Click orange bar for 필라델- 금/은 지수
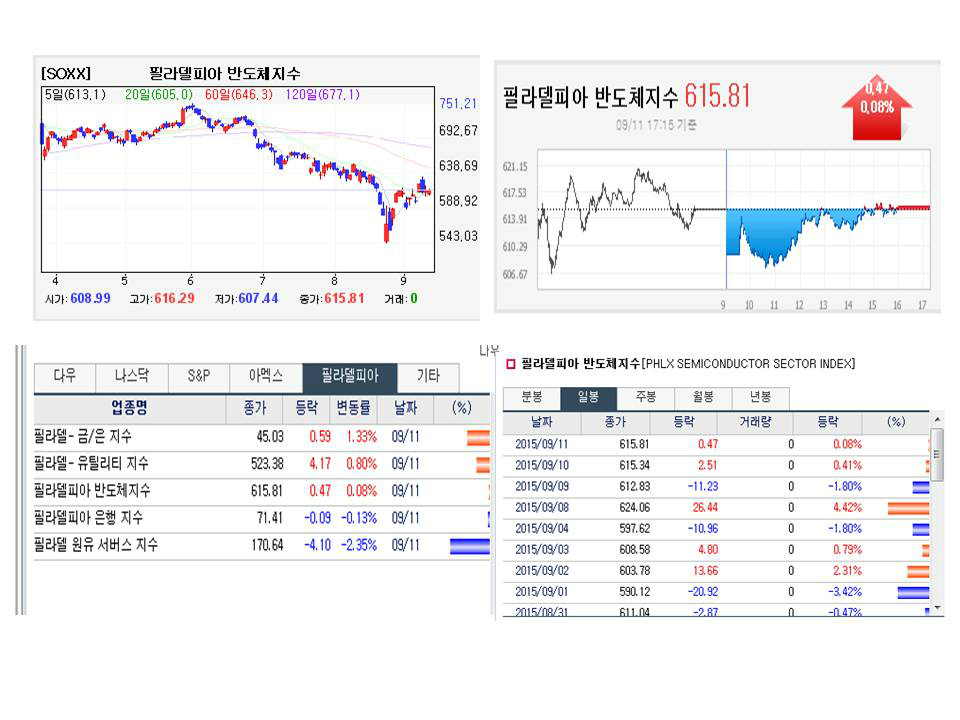 coord(477,437)
